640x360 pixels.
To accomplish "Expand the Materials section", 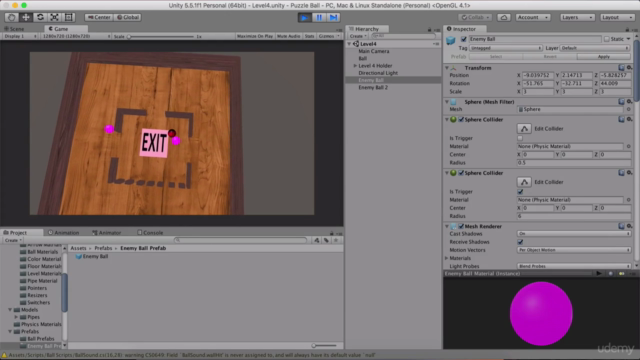I will coord(447,258).
